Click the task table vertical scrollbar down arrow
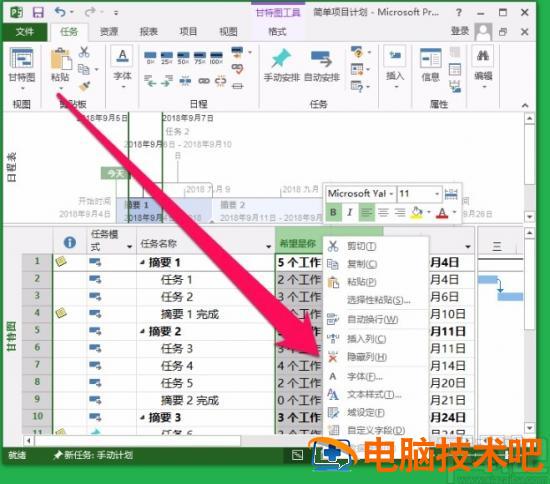 tap(529, 428)
